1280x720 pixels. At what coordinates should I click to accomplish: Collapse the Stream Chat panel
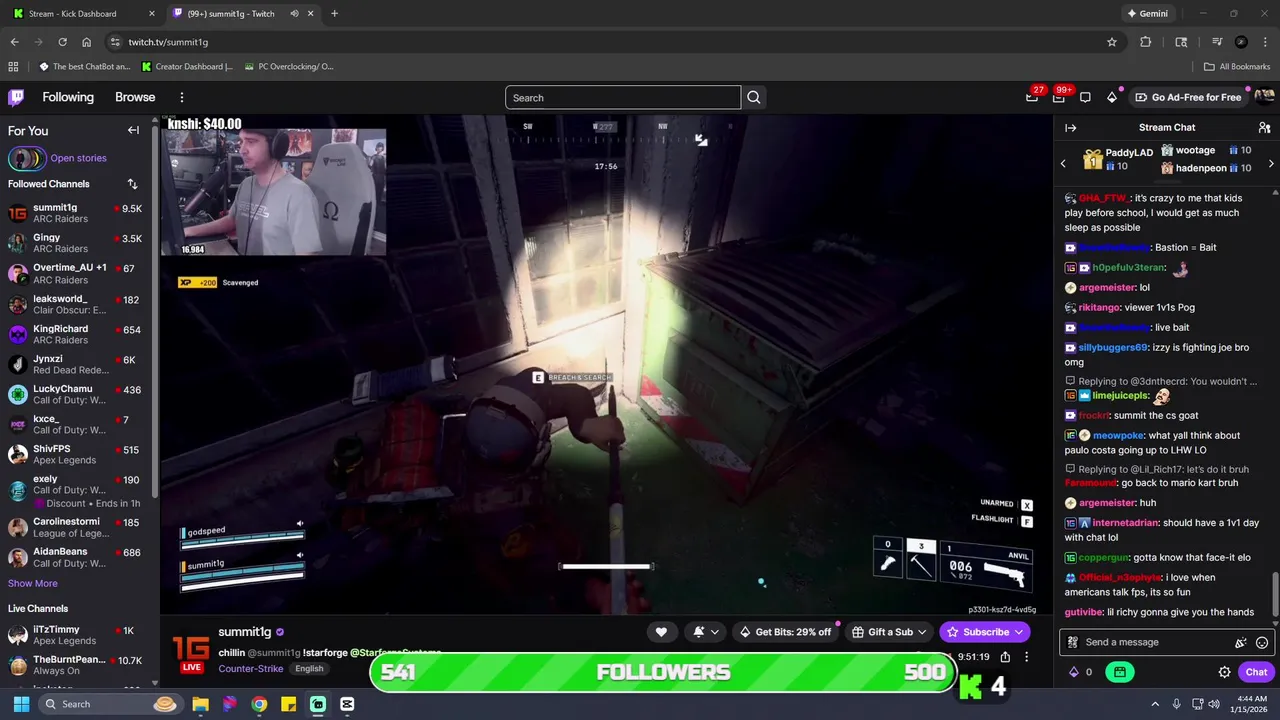(1070, 128)
